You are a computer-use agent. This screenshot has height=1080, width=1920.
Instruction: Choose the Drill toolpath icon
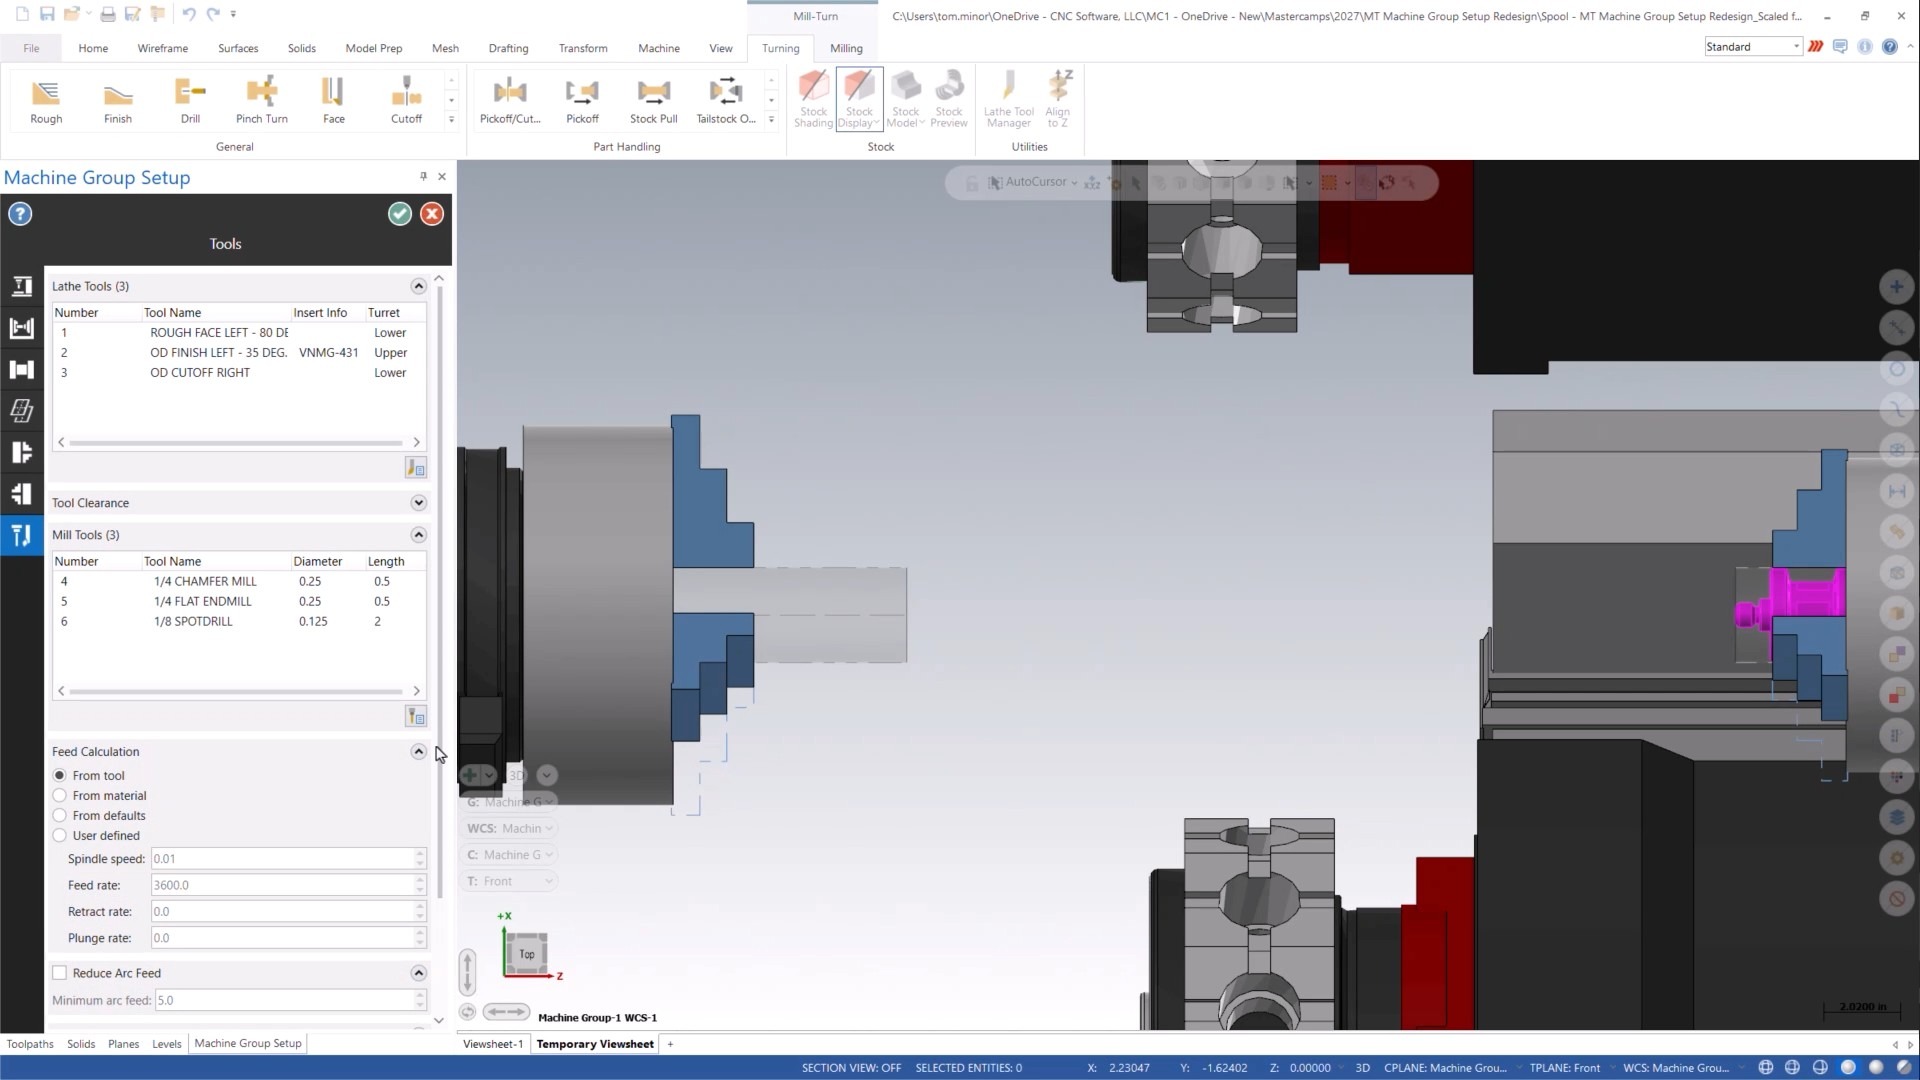coord(190,101)
